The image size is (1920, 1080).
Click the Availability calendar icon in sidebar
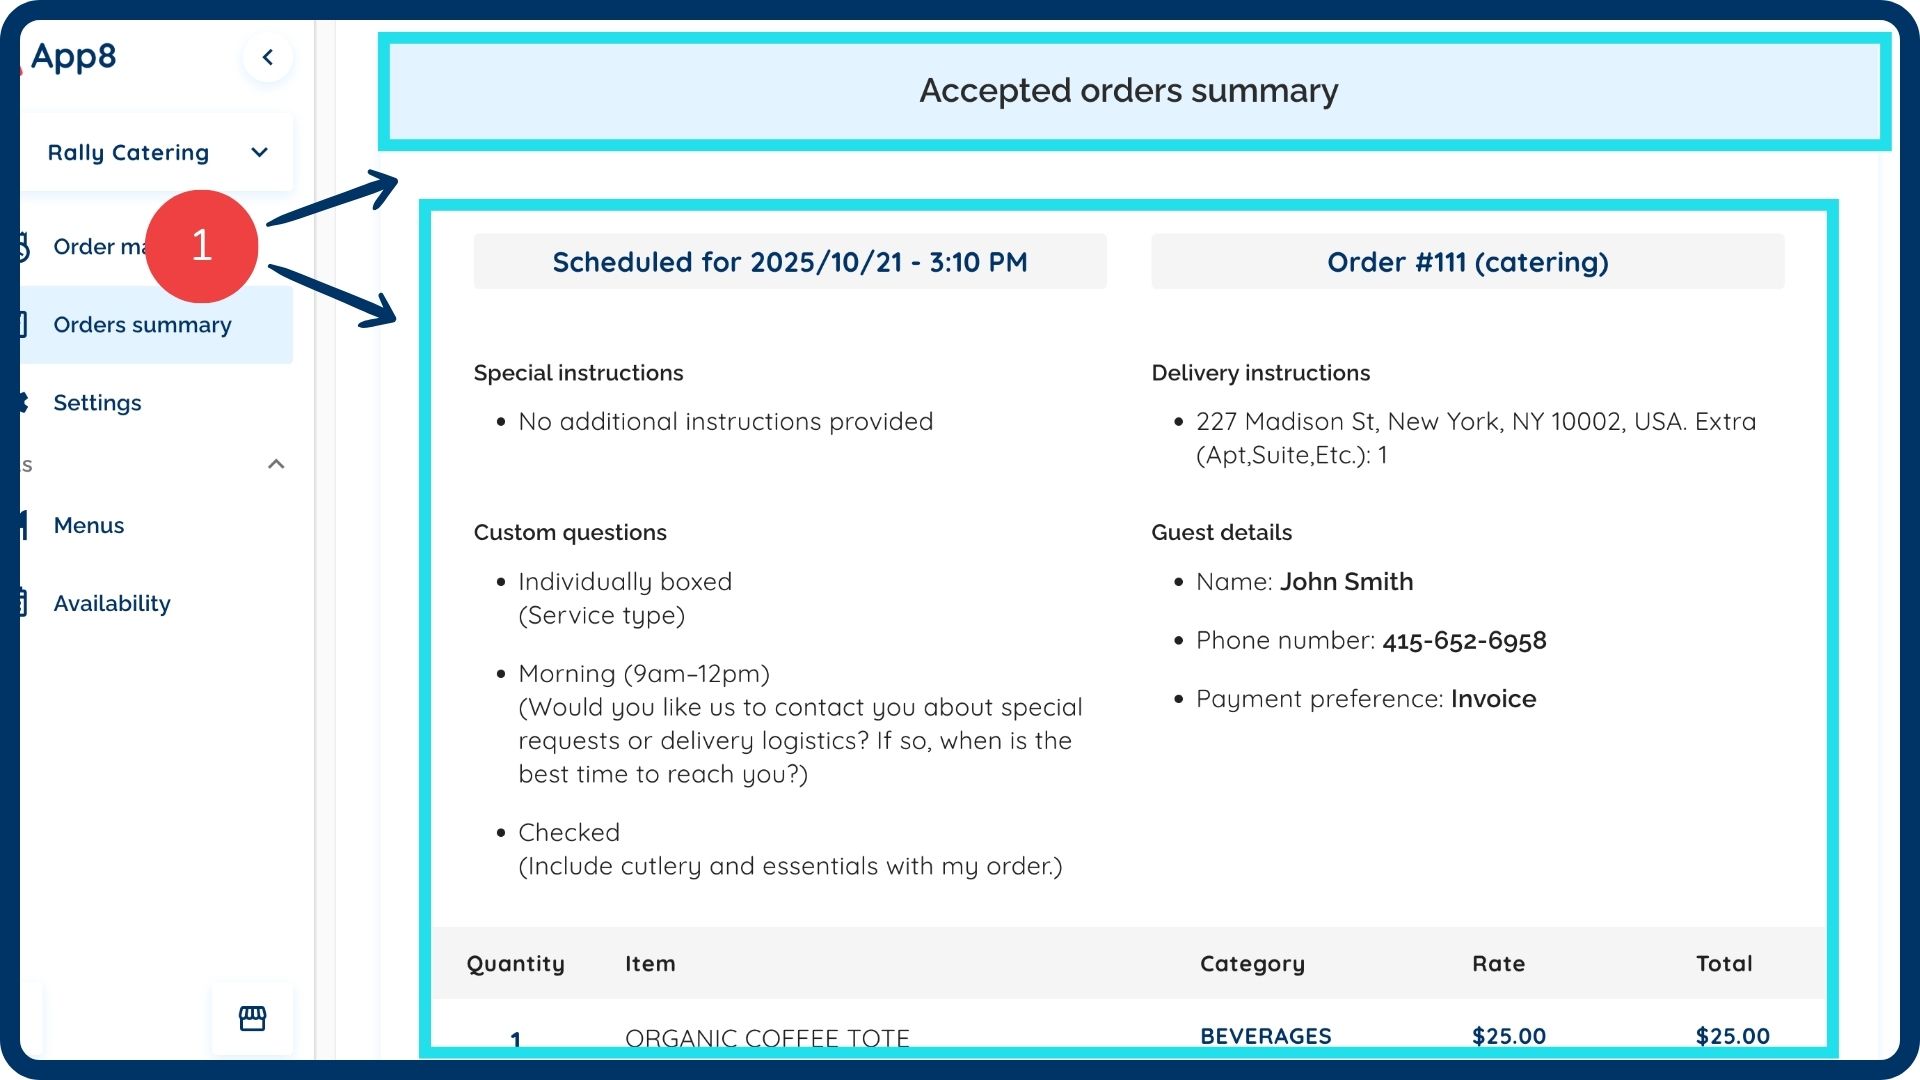(23, 603)
